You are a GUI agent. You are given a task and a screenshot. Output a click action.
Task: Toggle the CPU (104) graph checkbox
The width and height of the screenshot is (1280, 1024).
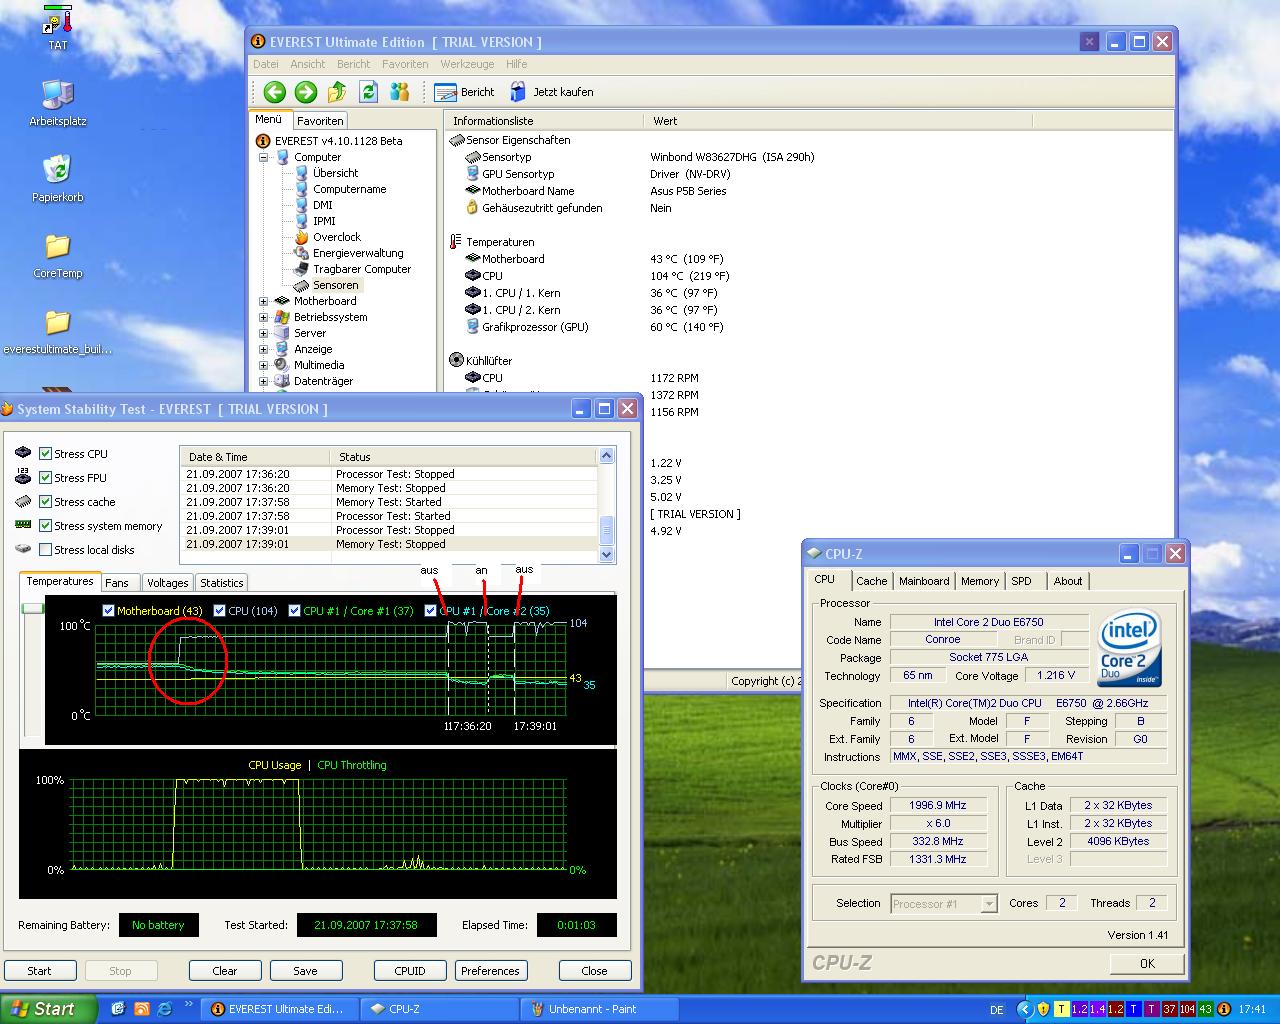(x=220, y=611)
